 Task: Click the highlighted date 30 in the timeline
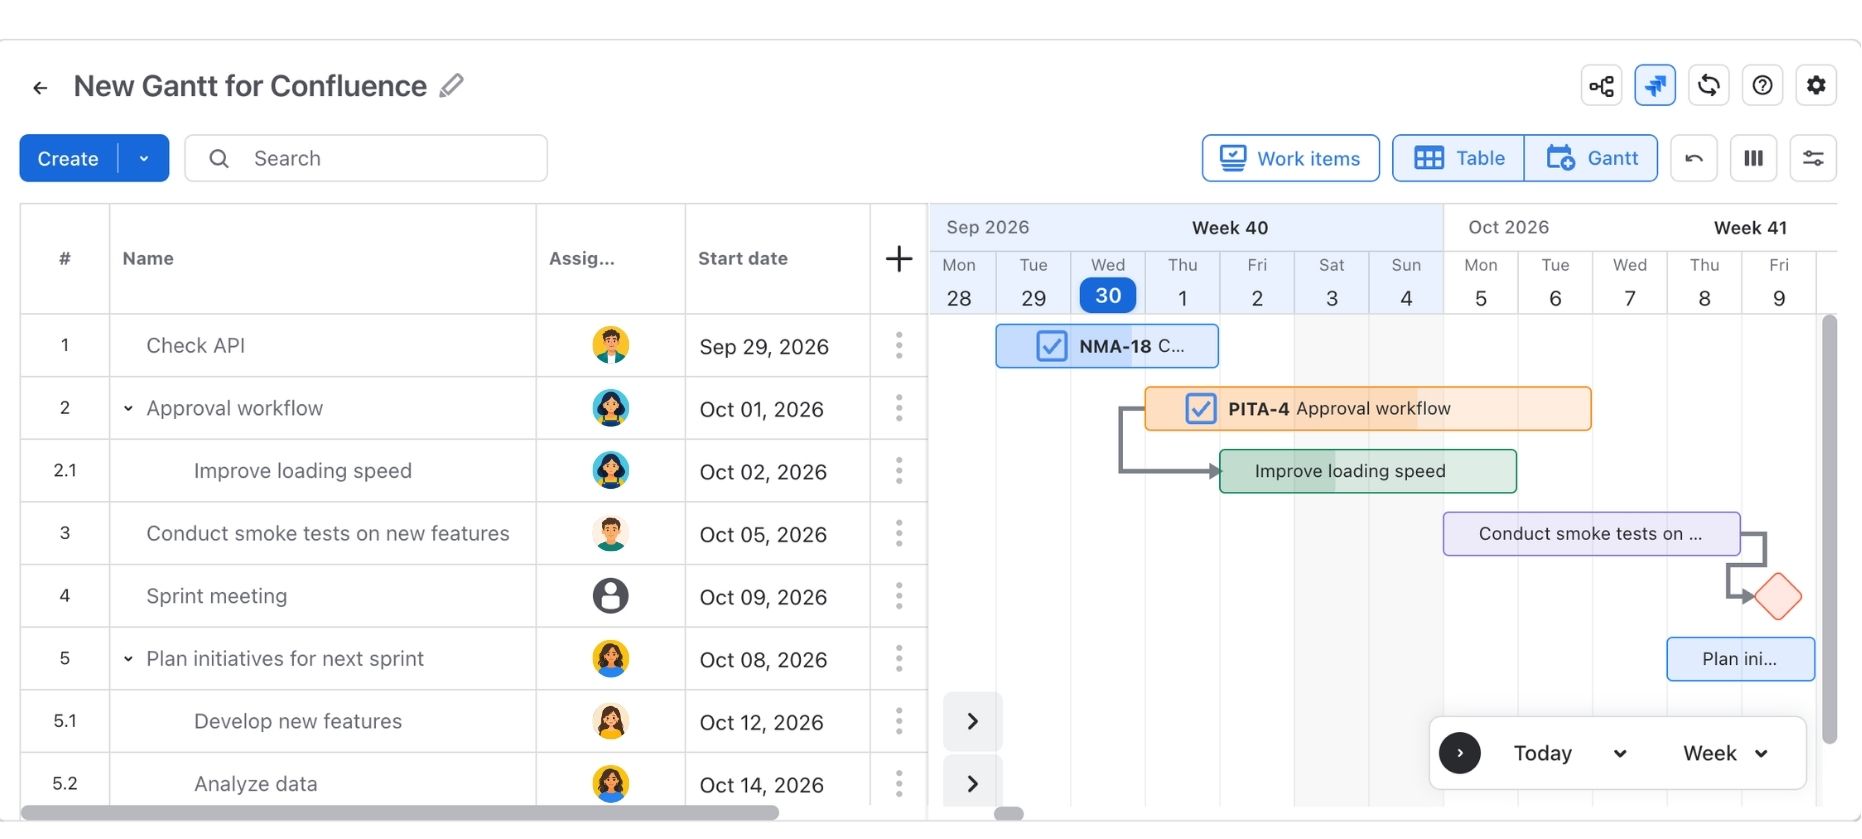point(1108,296)
